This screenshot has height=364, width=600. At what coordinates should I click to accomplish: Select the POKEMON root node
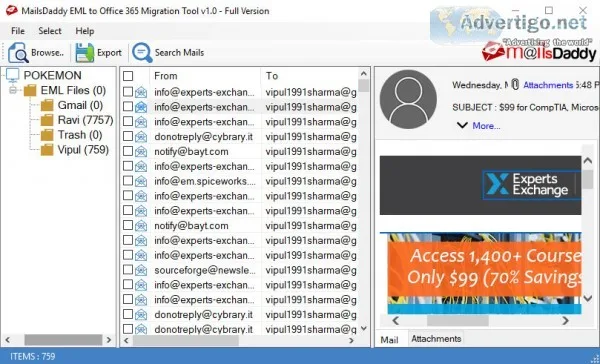pos(52,75)
